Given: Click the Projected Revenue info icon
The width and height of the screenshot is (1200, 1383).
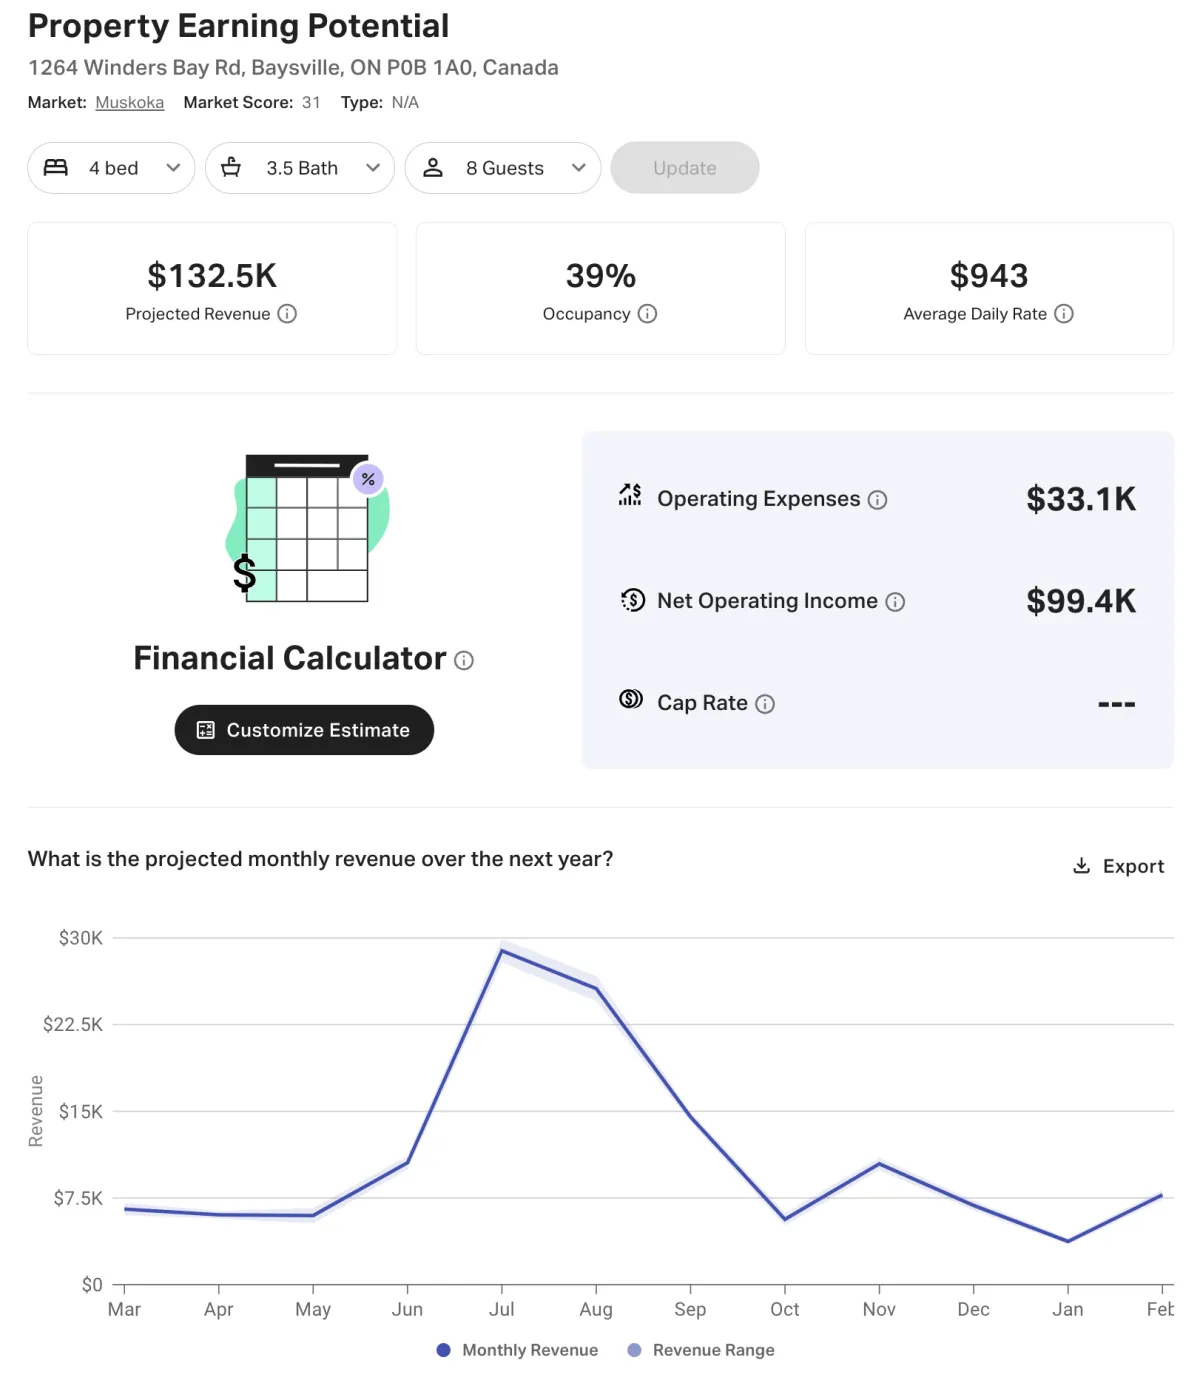Looking at the screenshot, I should coord(287,314).
